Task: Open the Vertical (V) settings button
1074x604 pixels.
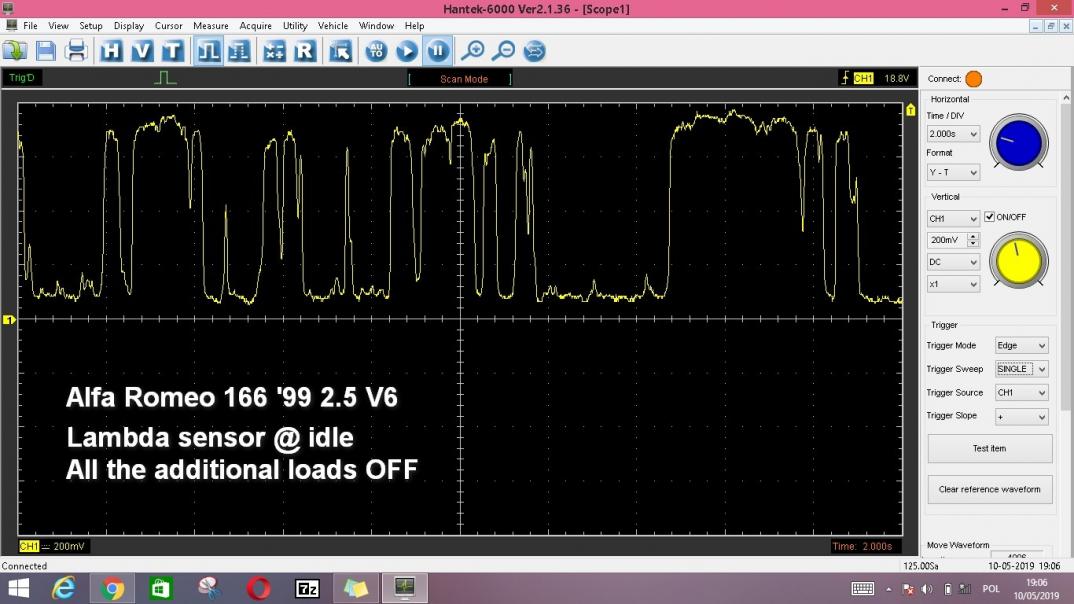Action: (142, 51)
